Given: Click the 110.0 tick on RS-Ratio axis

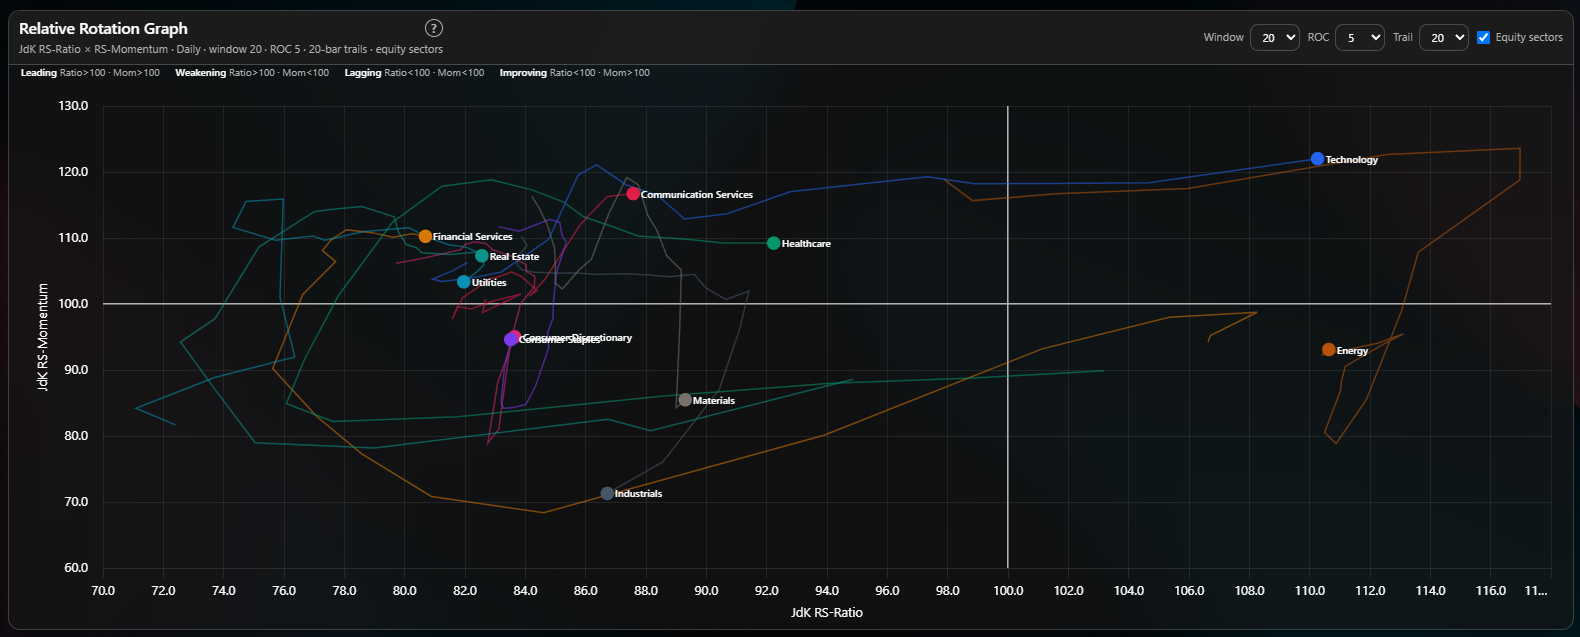Looking at the screenshot, I should pyautogui.click(x=1310, y=590).
